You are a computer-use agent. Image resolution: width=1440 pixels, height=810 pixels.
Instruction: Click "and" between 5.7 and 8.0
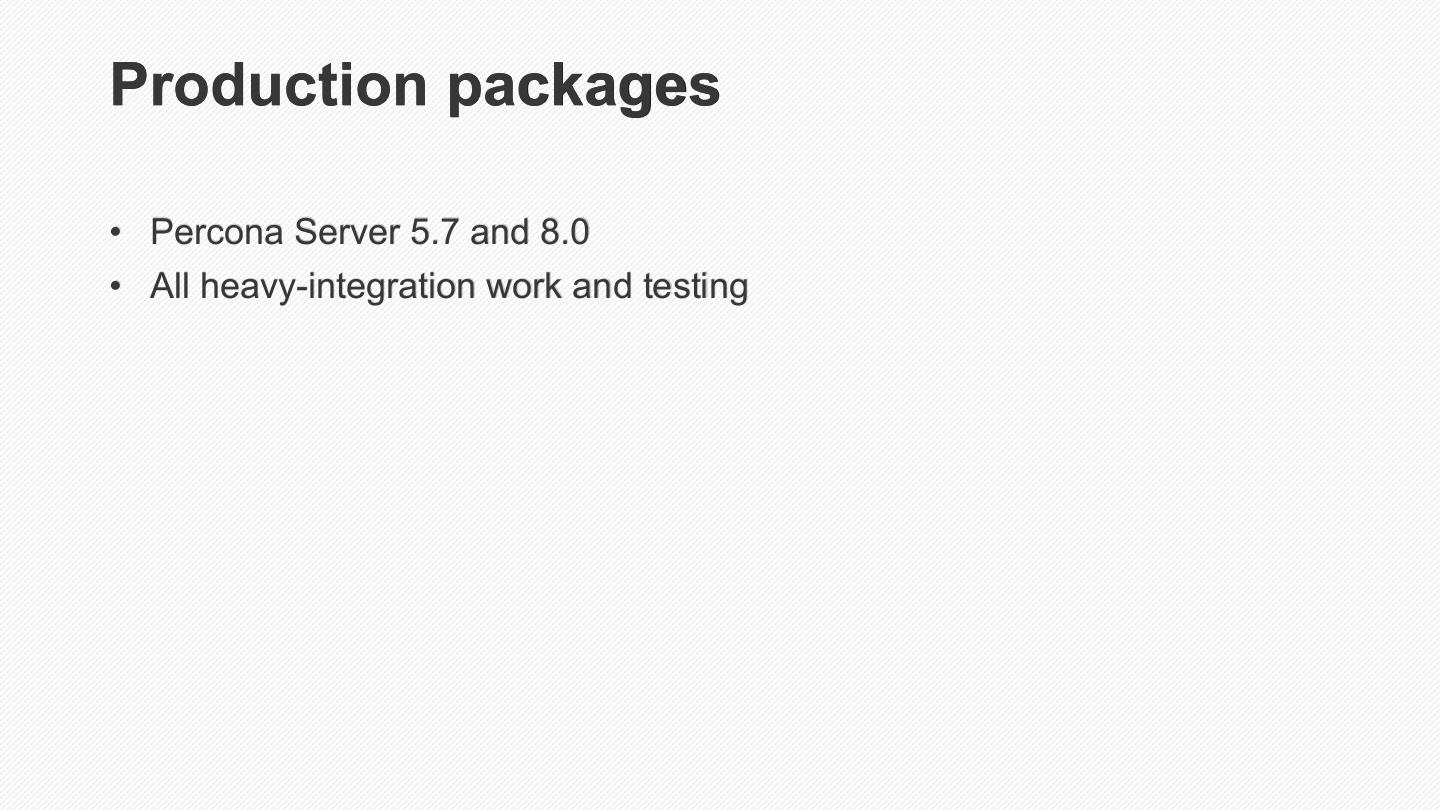pos(499,232)
